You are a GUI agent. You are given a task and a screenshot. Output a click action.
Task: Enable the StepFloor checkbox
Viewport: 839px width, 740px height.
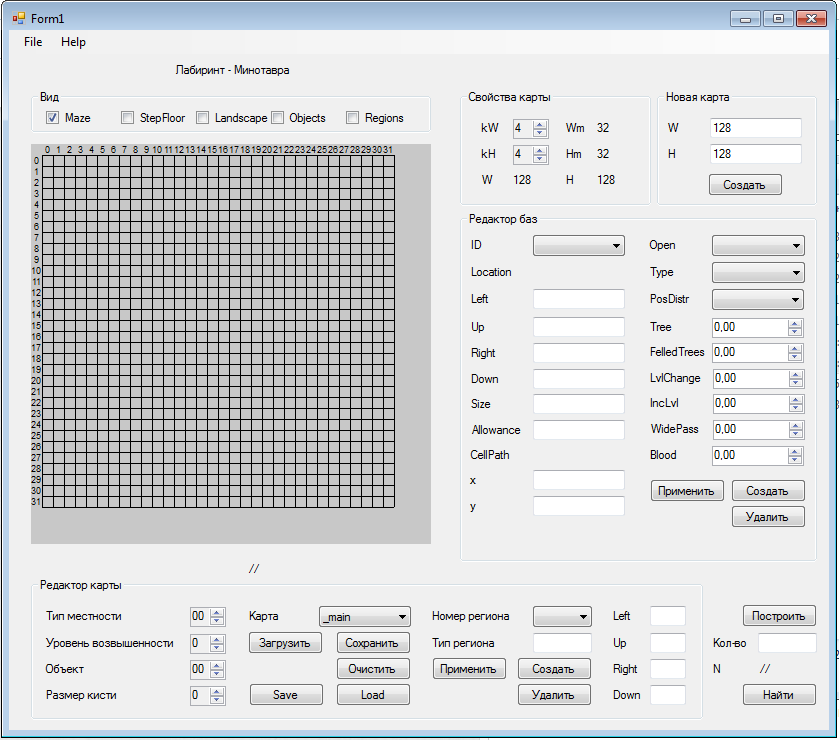(127, 118)
